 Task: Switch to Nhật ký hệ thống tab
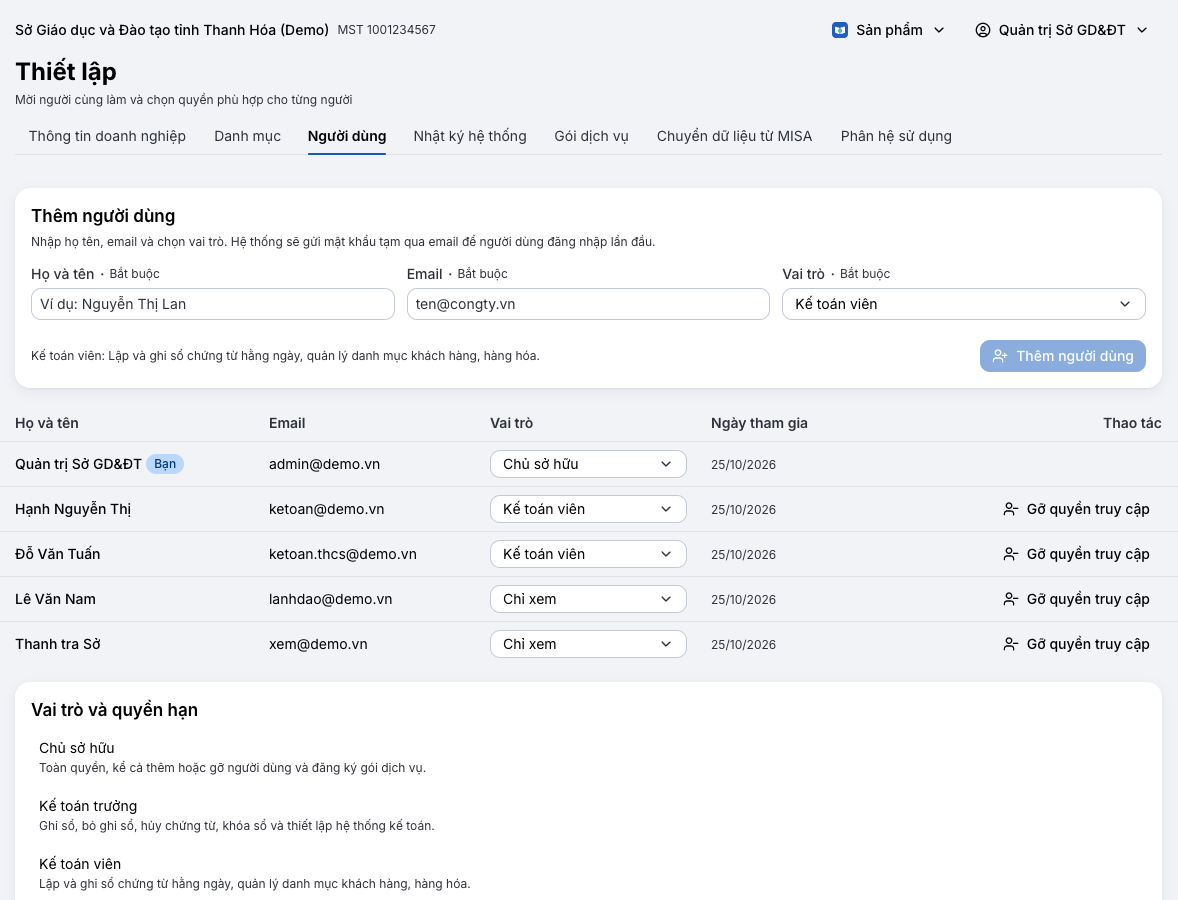click(x=470, y=137)
